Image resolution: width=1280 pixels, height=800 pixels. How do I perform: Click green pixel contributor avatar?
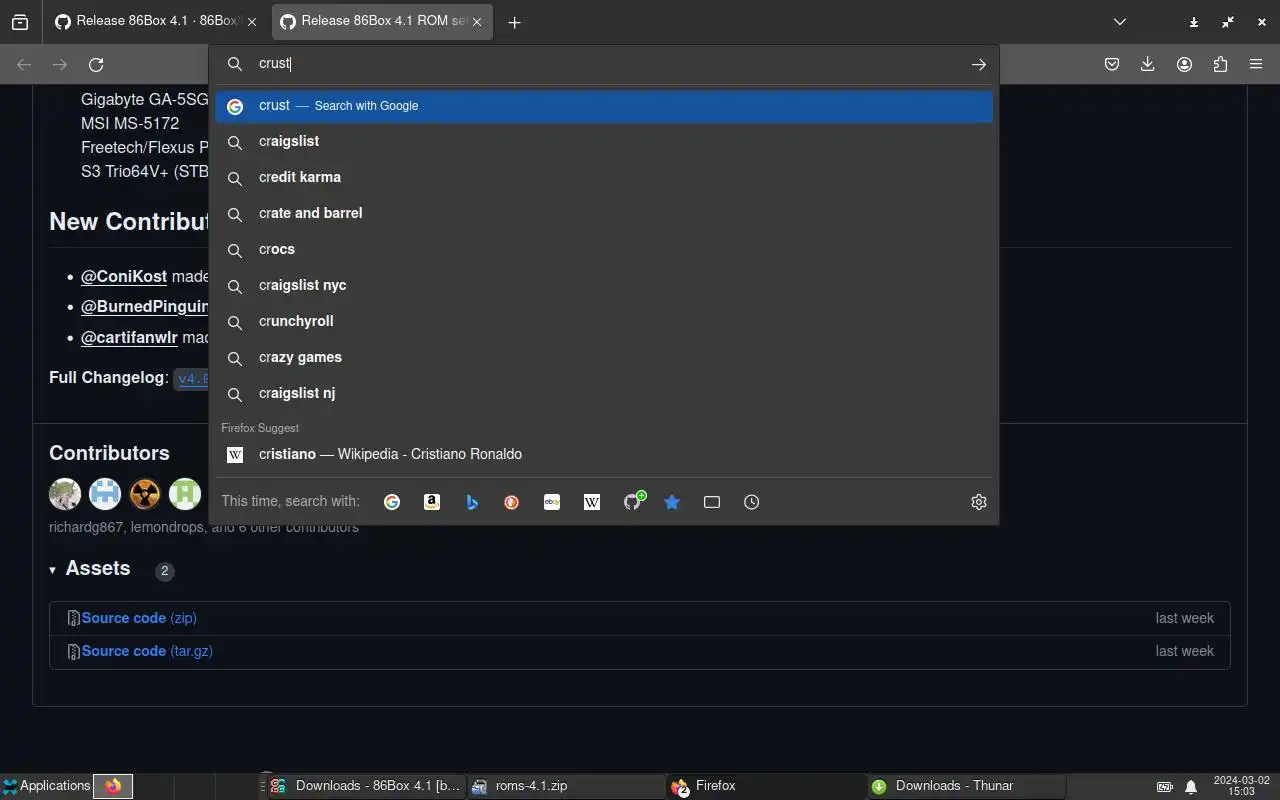tap(185, 494)
